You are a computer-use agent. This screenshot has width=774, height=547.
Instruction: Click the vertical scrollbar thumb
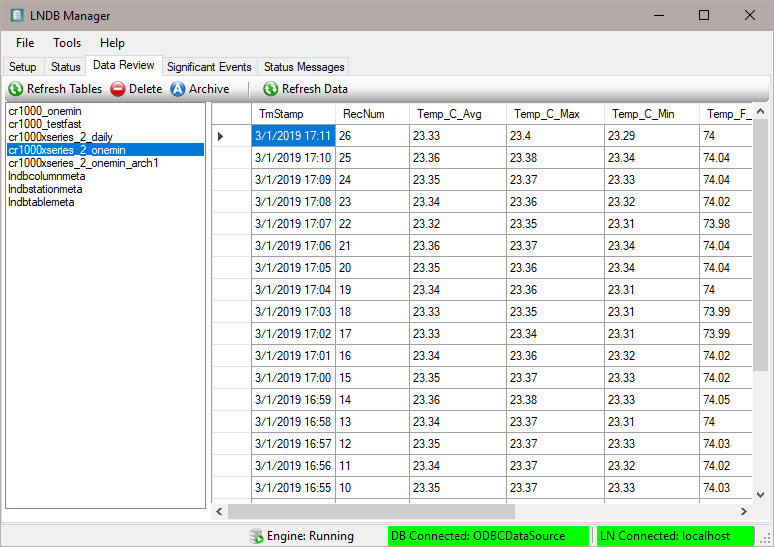point(761,245)
